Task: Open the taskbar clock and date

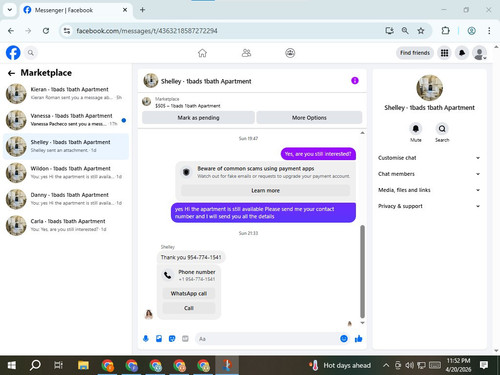Action: [458, 365]
